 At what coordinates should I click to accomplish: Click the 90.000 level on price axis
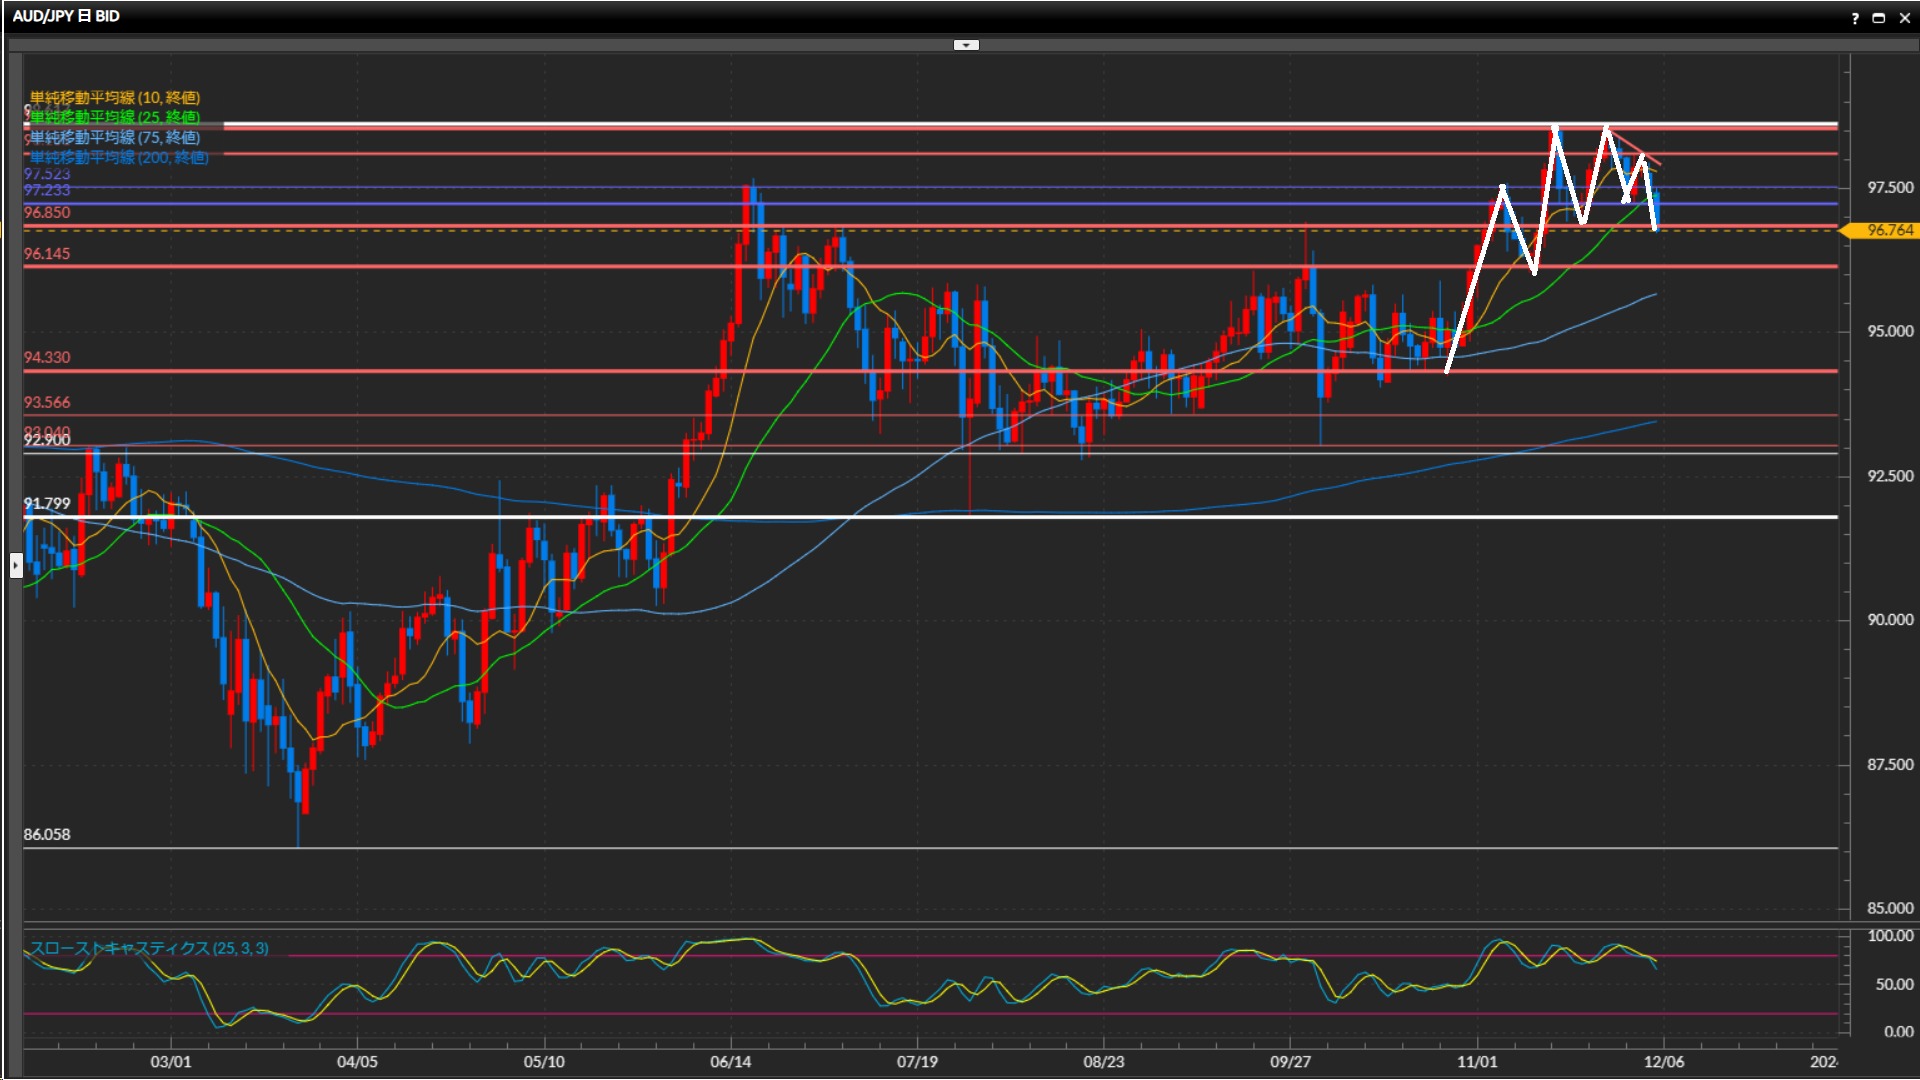1889,620
